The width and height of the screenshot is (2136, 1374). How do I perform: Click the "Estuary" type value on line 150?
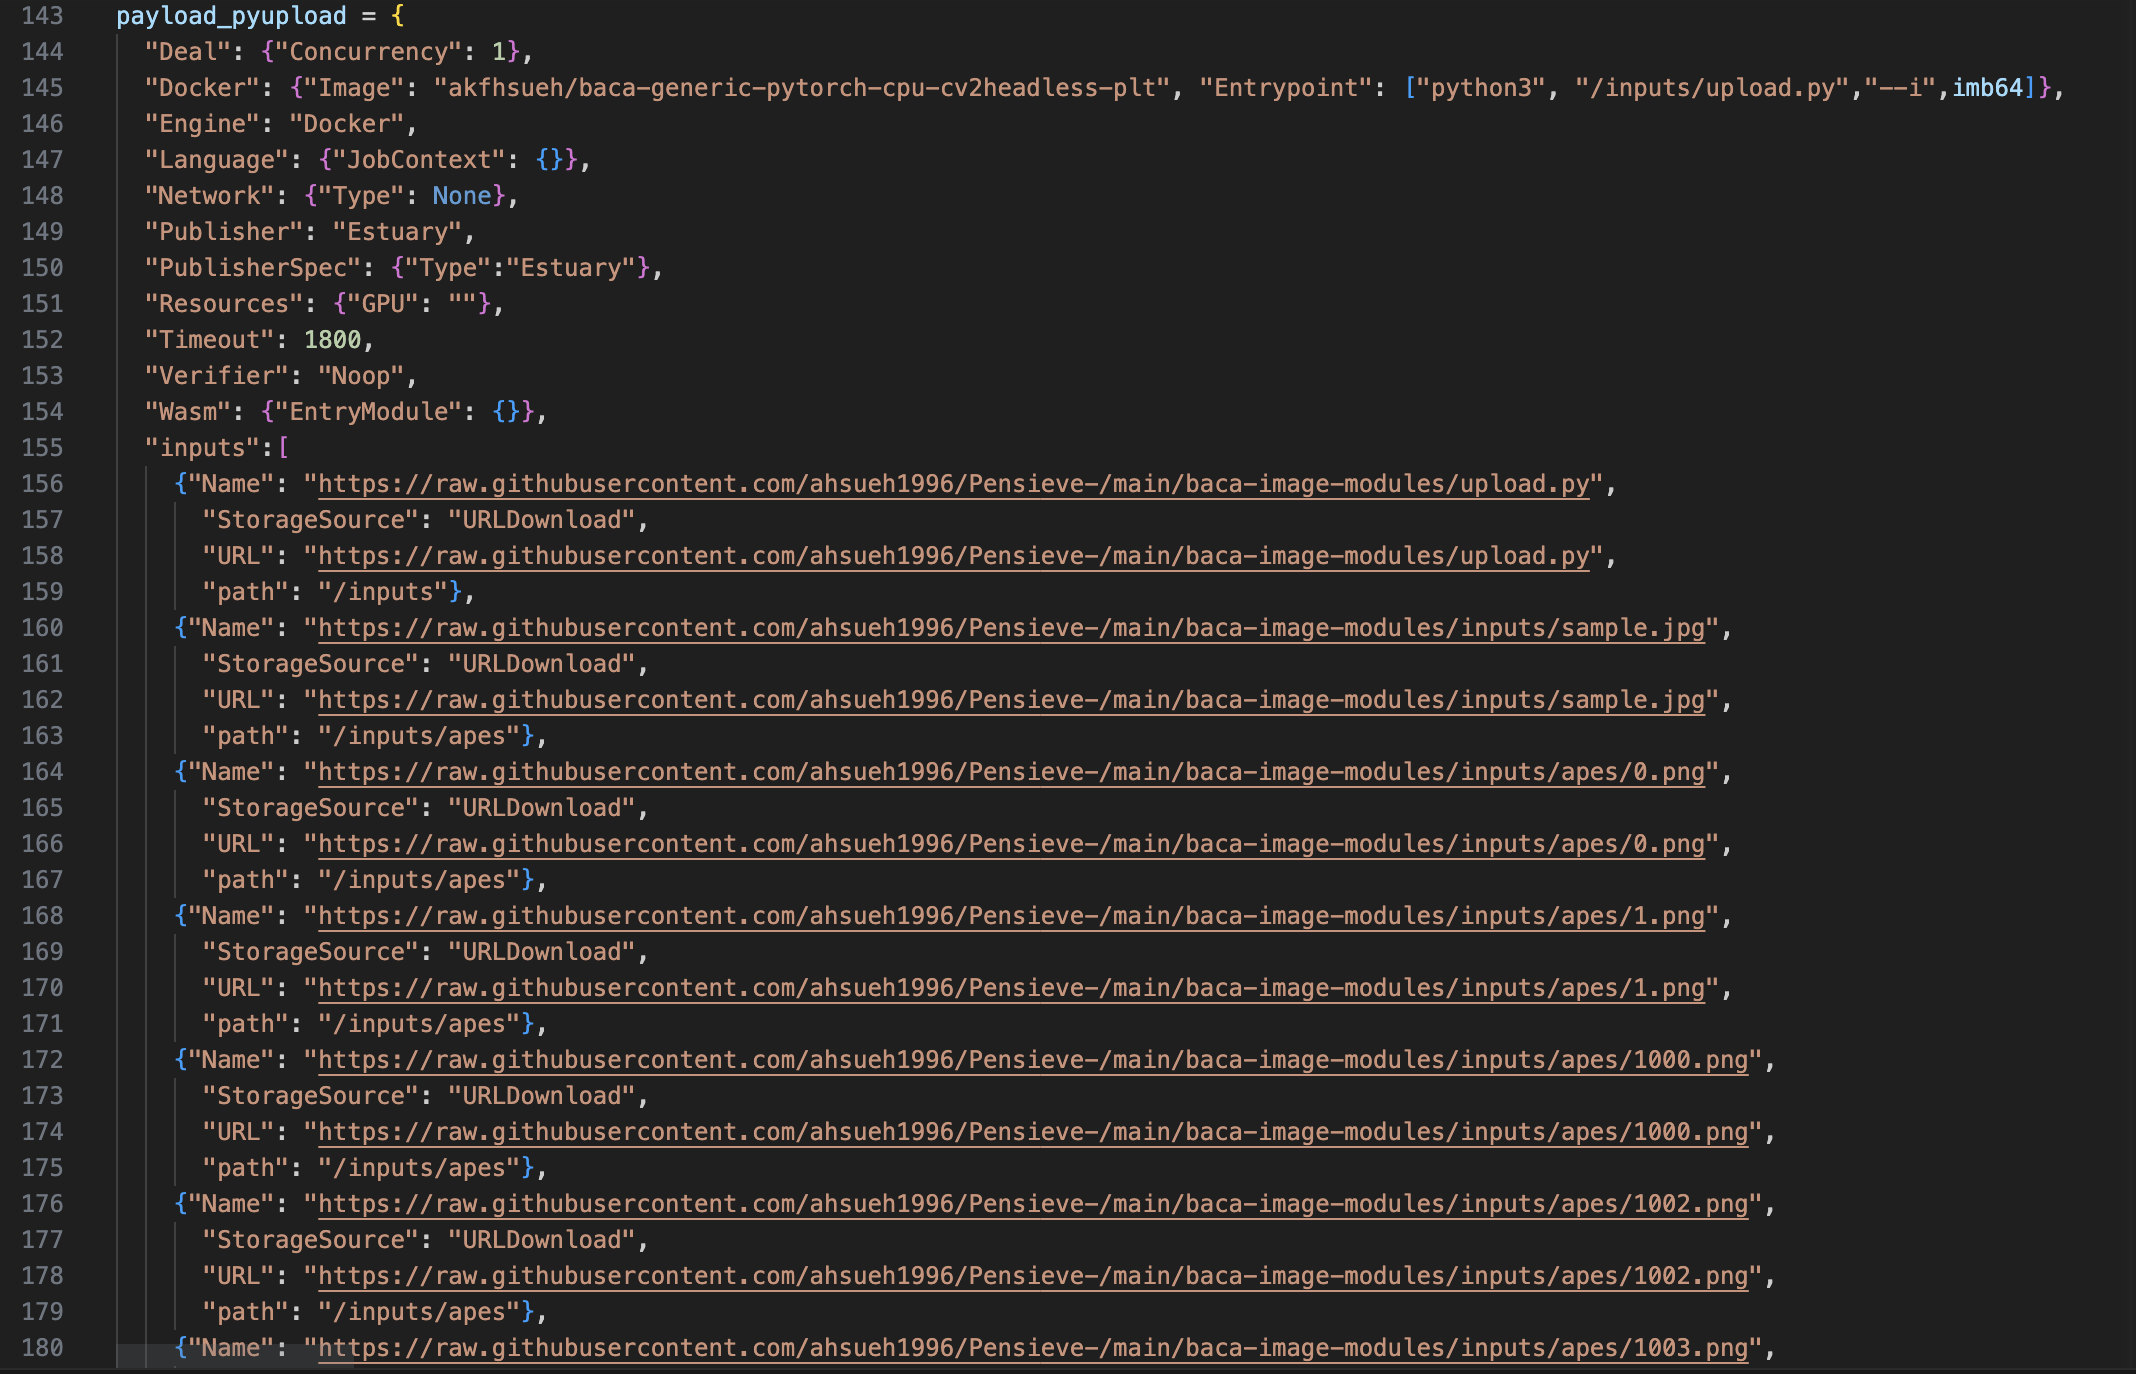[571, 268]
